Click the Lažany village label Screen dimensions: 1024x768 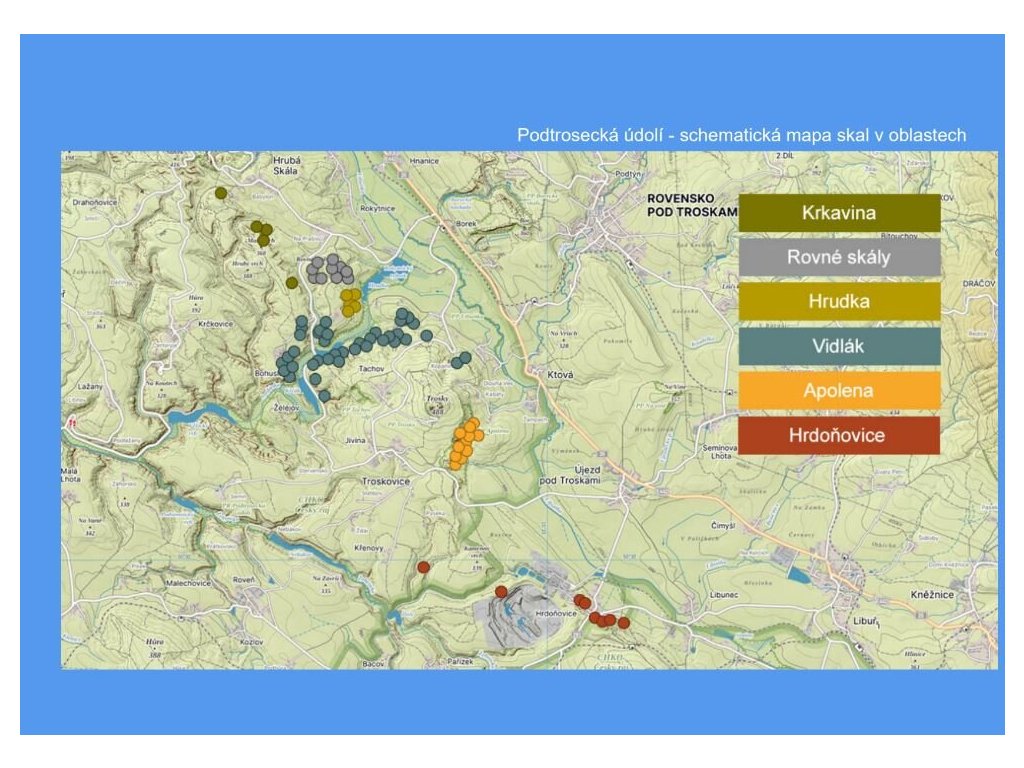tap(90, 387)
